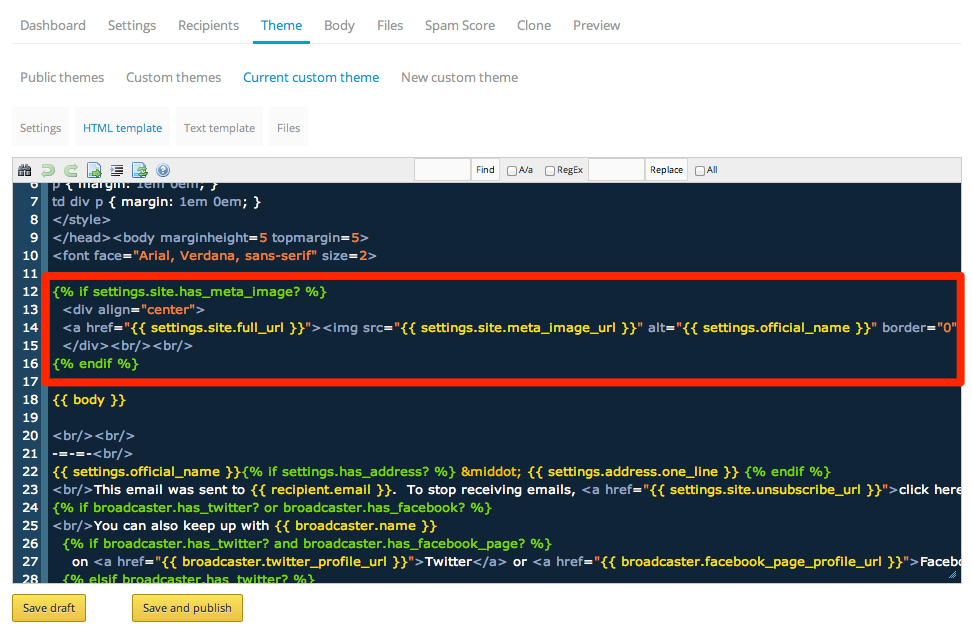Click the Find text input field
The height and width of the screenshot is (643, 972).
pos(442,170)
